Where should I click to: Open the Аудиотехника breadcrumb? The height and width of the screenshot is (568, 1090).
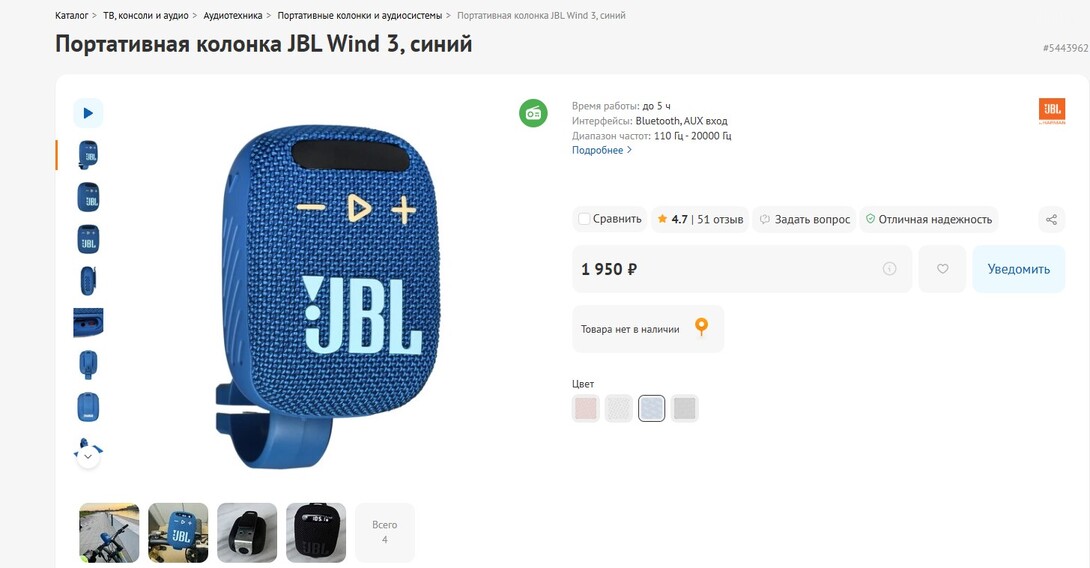coord(233,15)
